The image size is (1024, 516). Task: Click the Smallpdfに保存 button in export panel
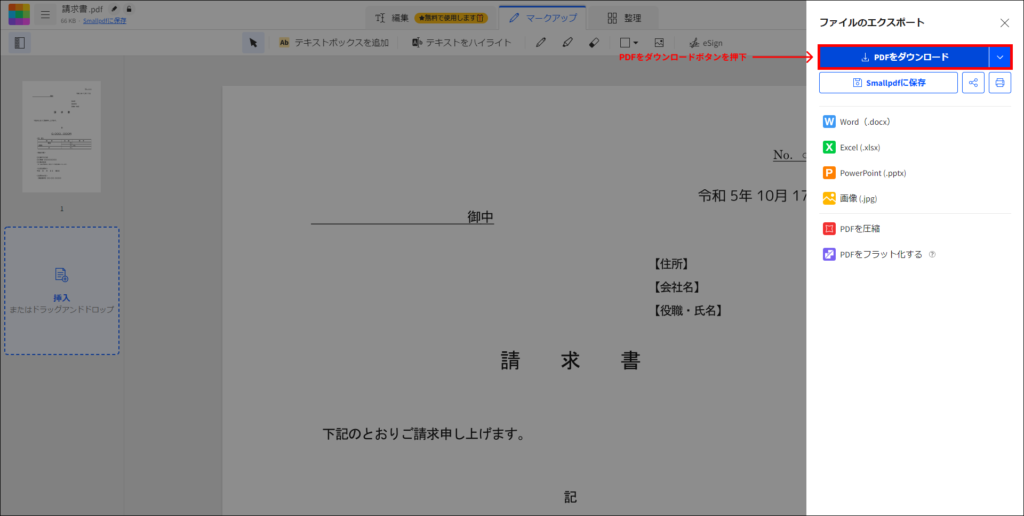(x=888, y=83)
